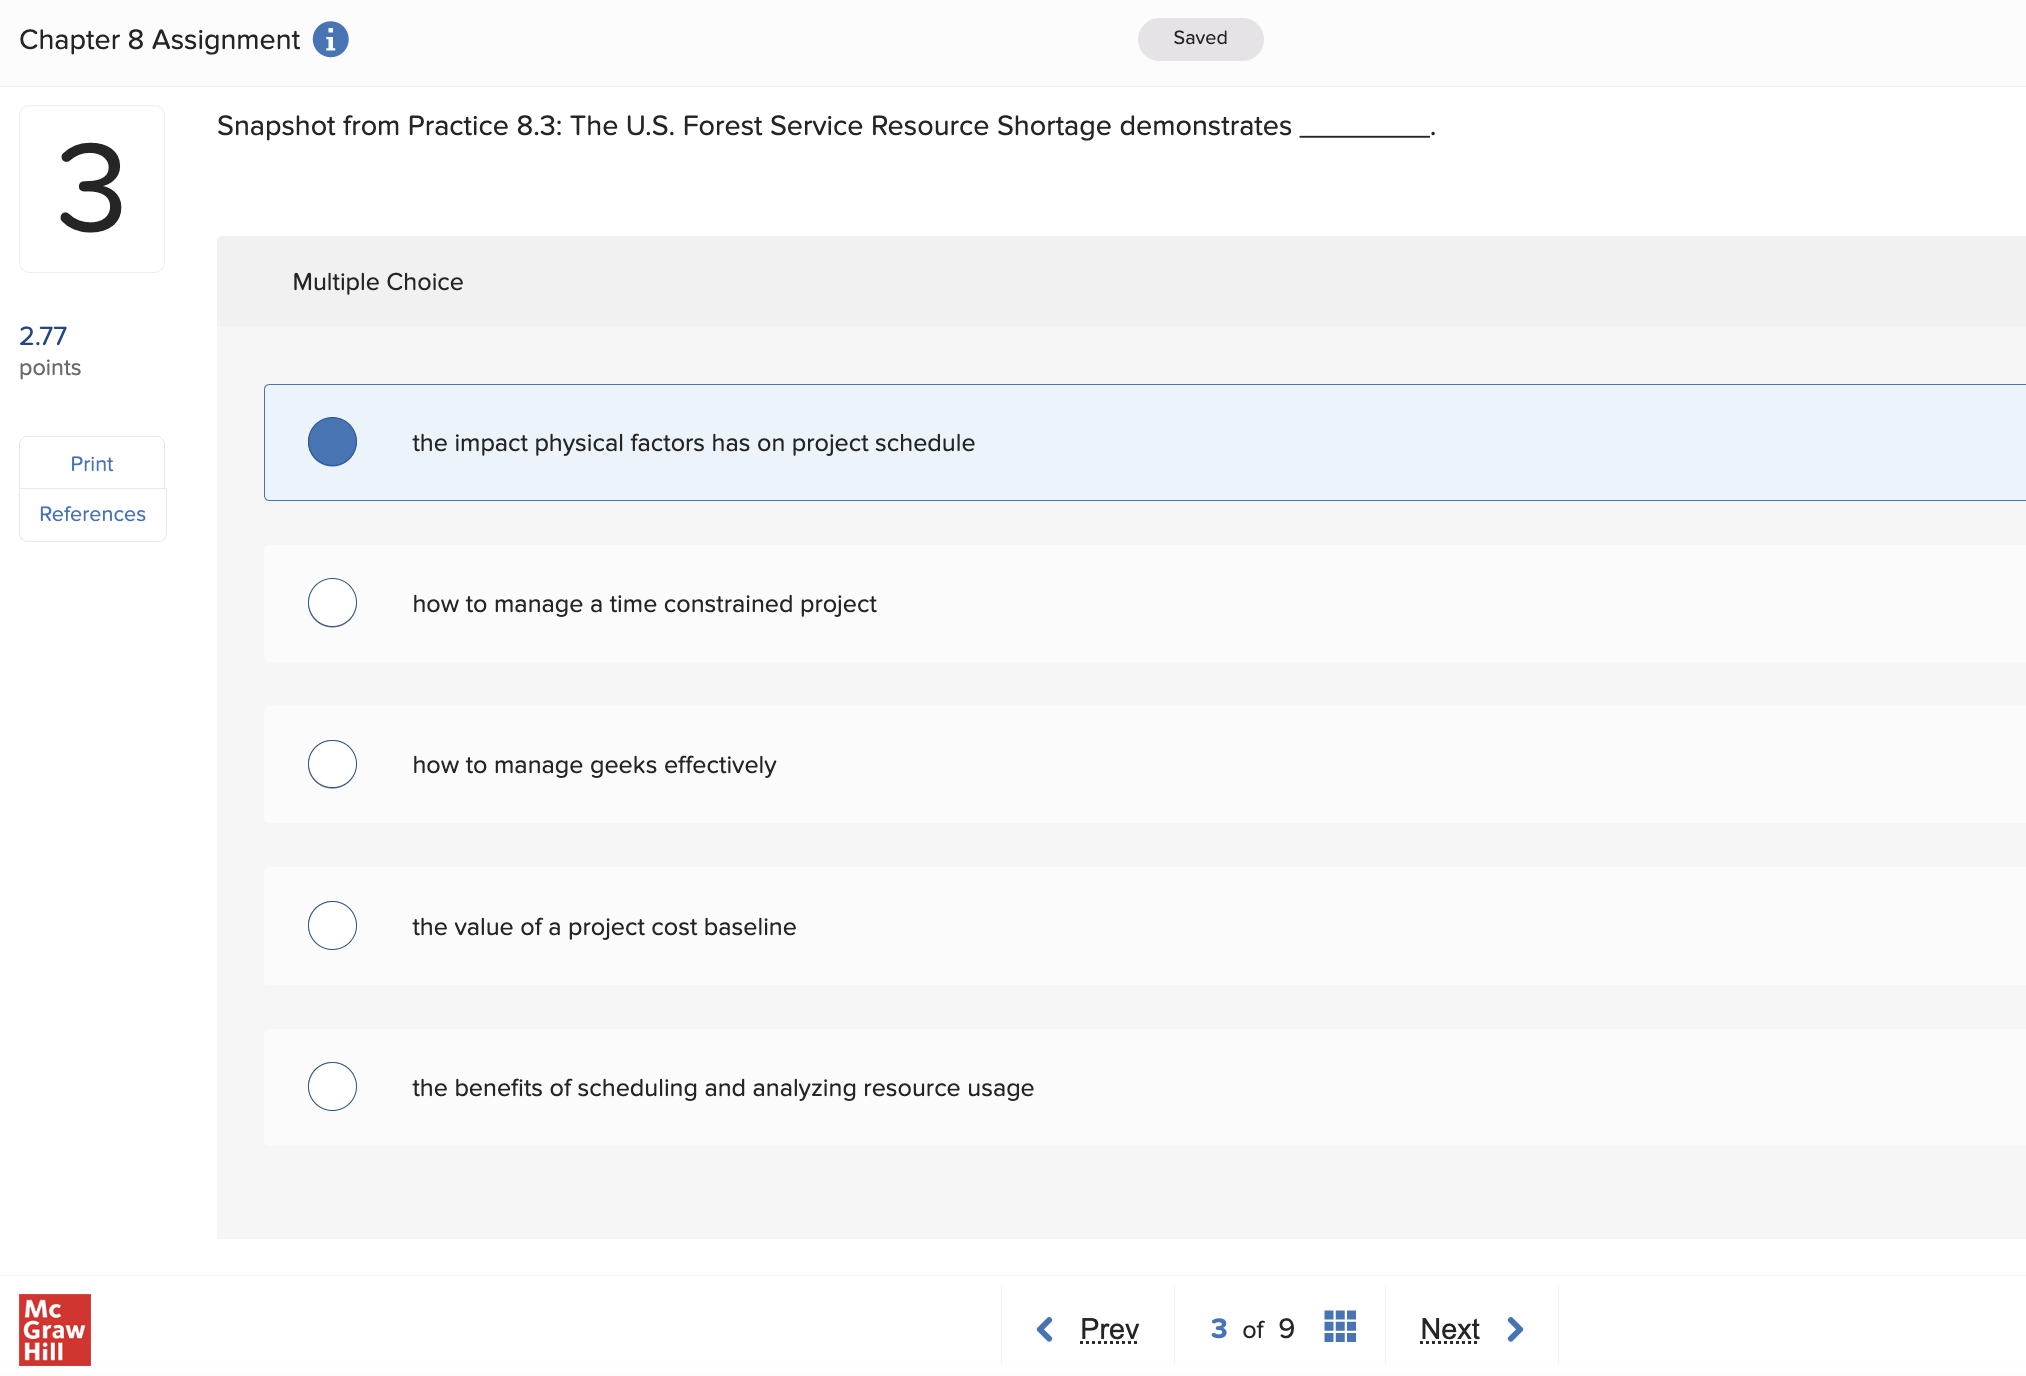The height and width of the screenshot is (1376, 2026).
Task: Pick 'benefits of scheduling and analyzing resource usage'
Action: 332,1087
